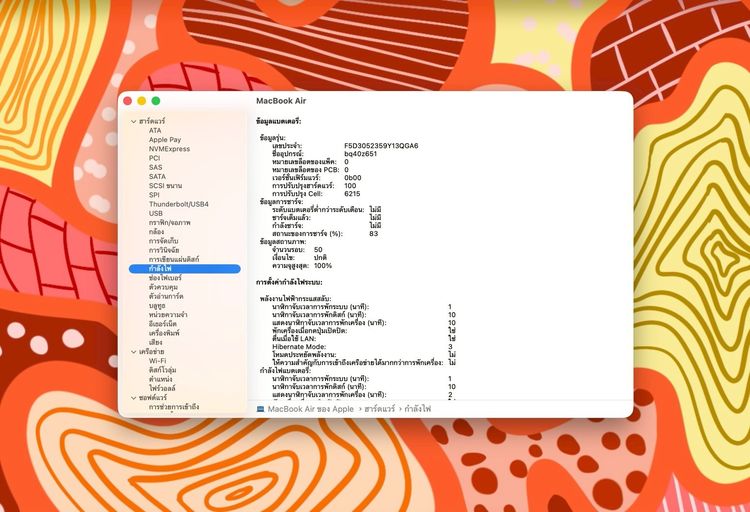
Task: Click the Hibernate Mode label
Action: tap(299, 347)
